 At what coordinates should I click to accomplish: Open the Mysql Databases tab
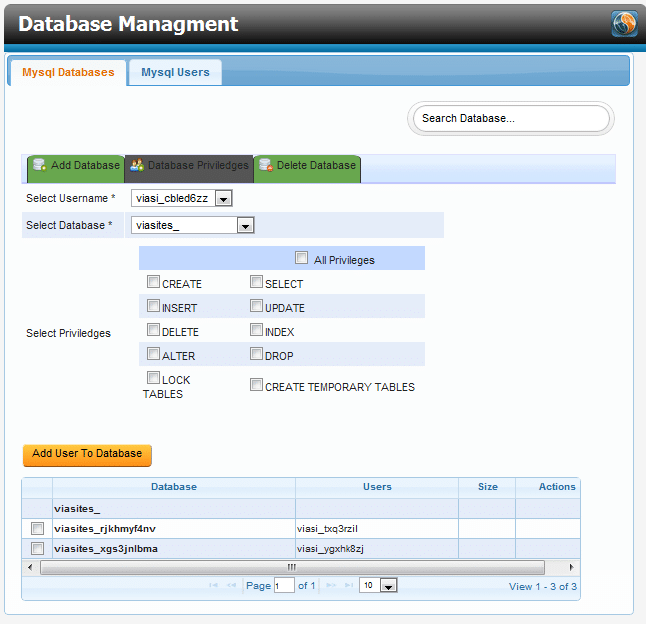(68, 72)
